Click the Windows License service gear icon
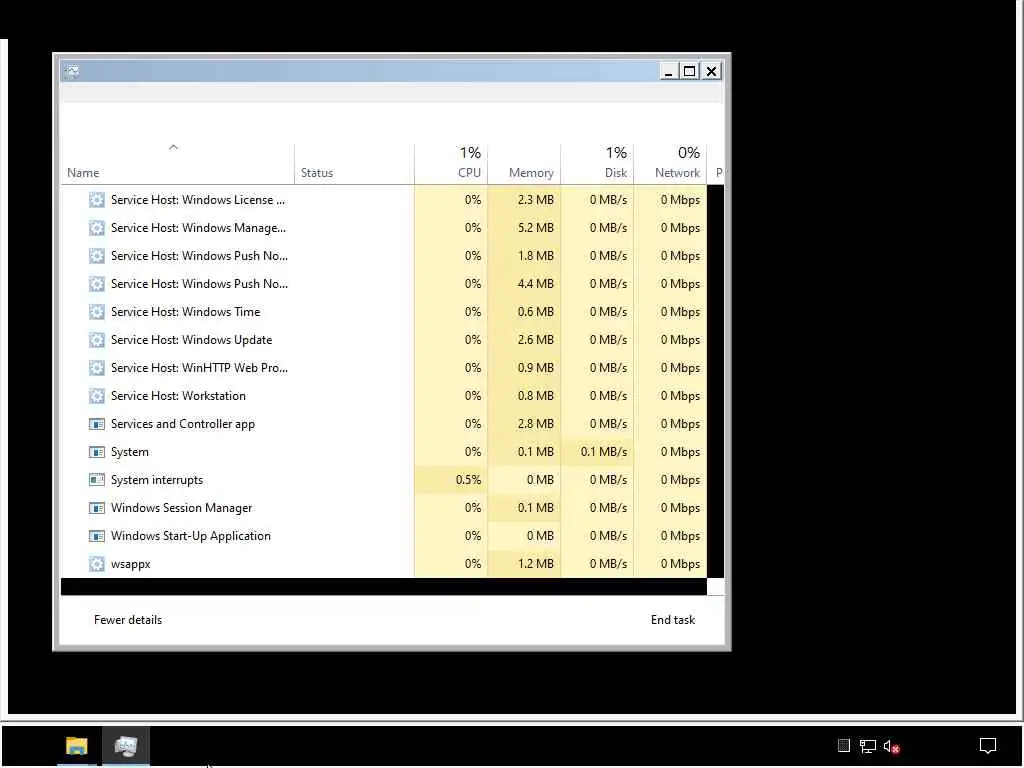The height and width of the screenshot is (768, 1024). pyautogui.click(x=97, y=200)
